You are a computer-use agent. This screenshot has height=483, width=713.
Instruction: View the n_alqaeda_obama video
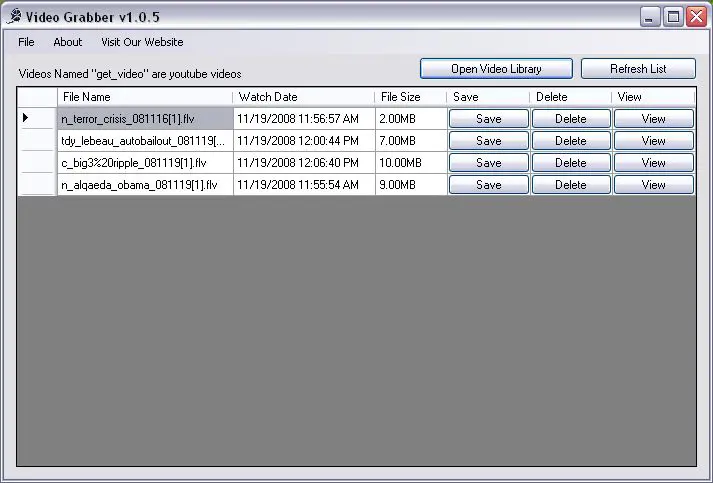[x=654, y=185]
